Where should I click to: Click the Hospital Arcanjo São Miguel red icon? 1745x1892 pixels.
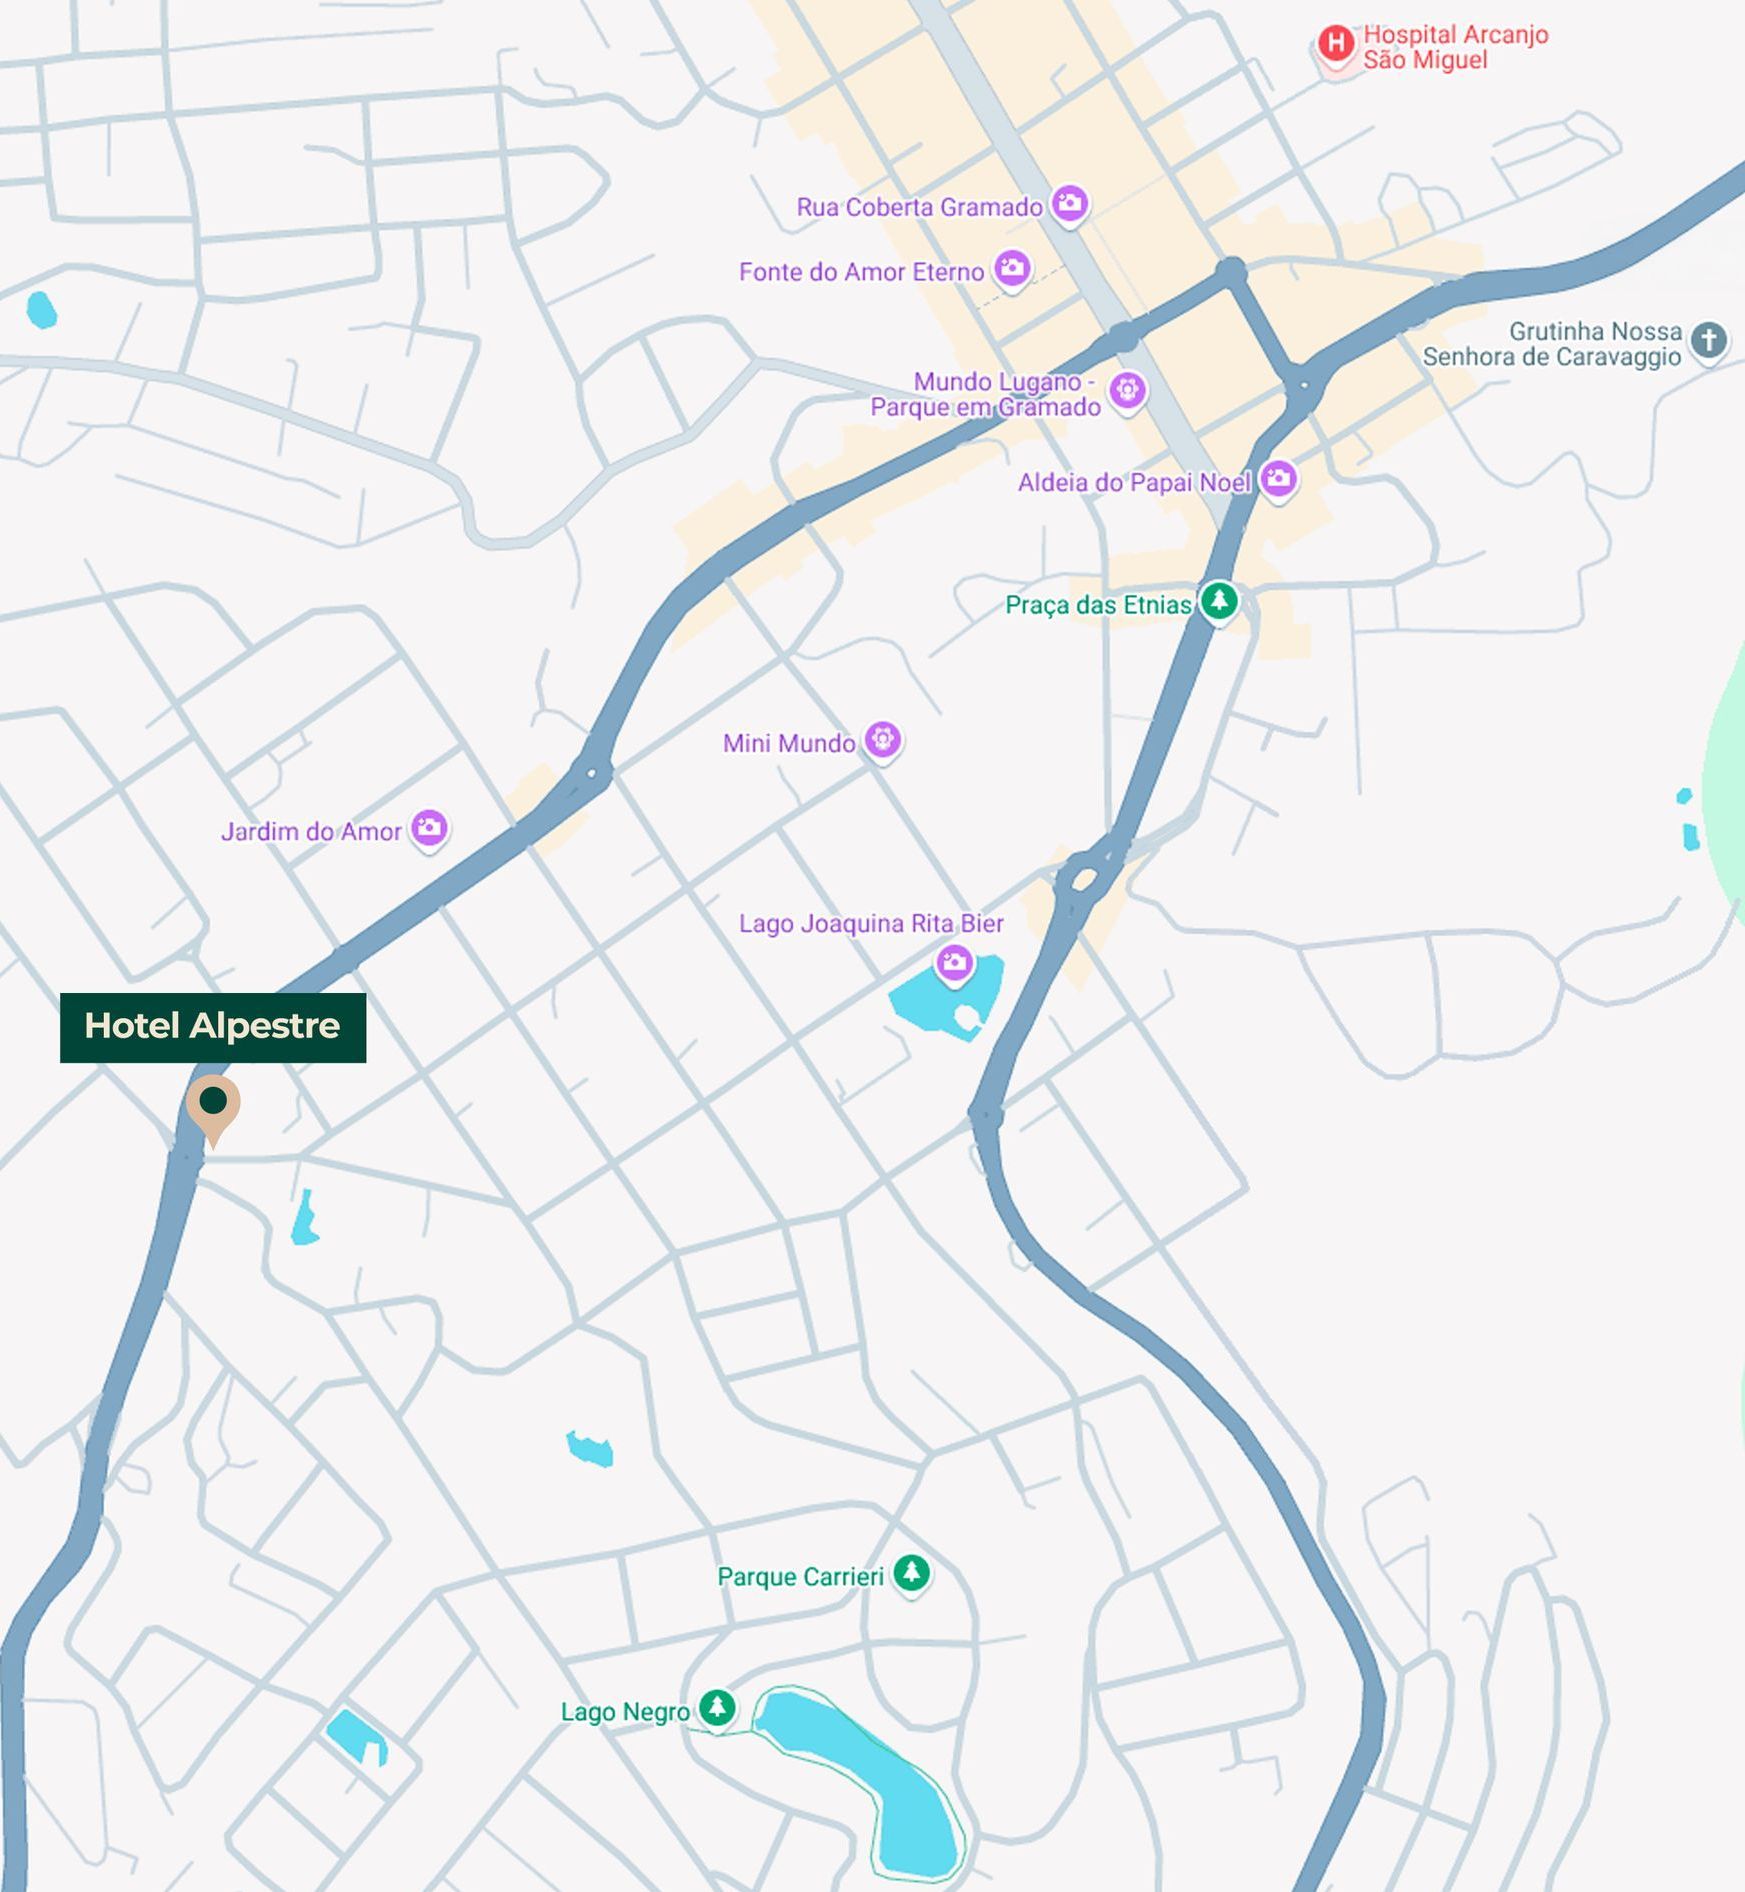point(1336,45)
